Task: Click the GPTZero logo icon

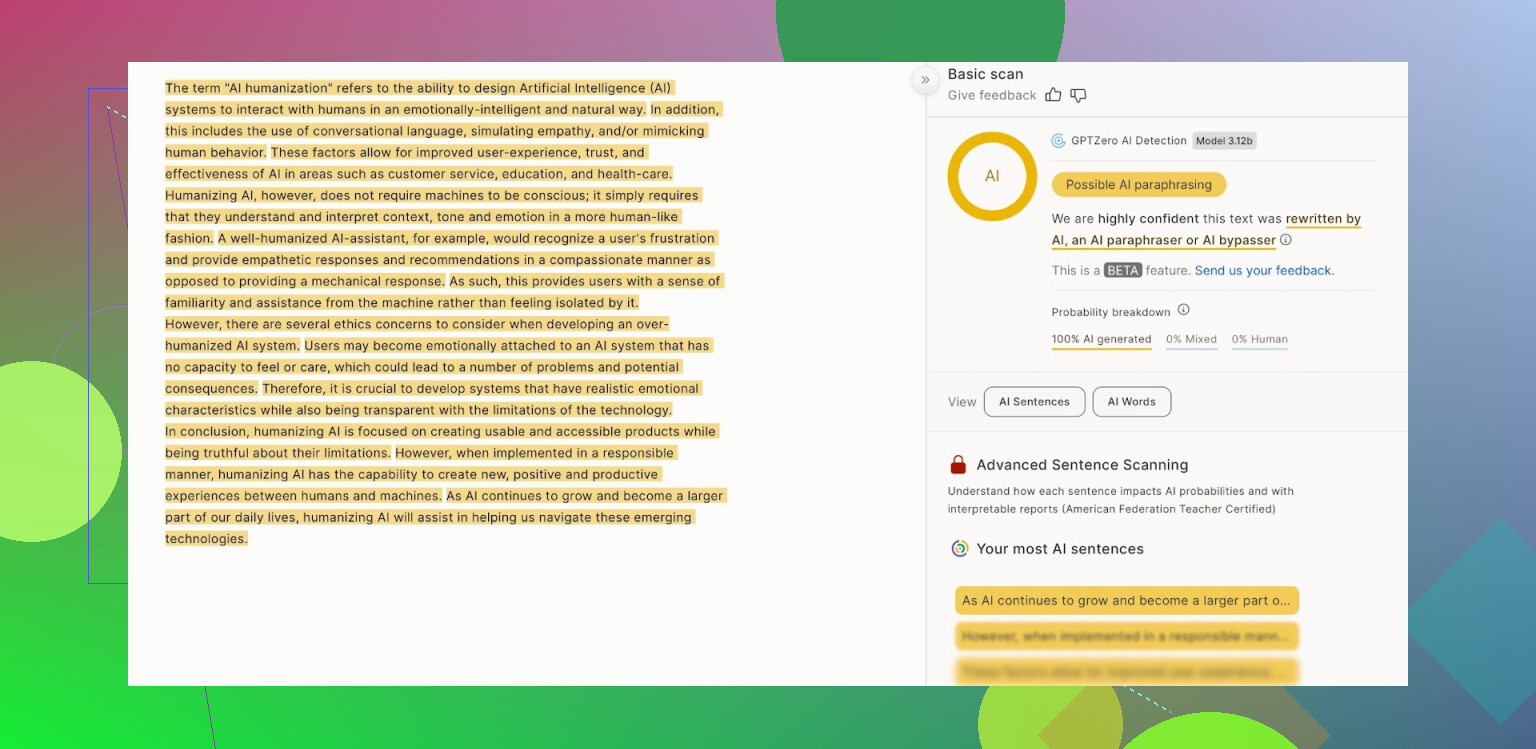Action: coord(1058,141)
